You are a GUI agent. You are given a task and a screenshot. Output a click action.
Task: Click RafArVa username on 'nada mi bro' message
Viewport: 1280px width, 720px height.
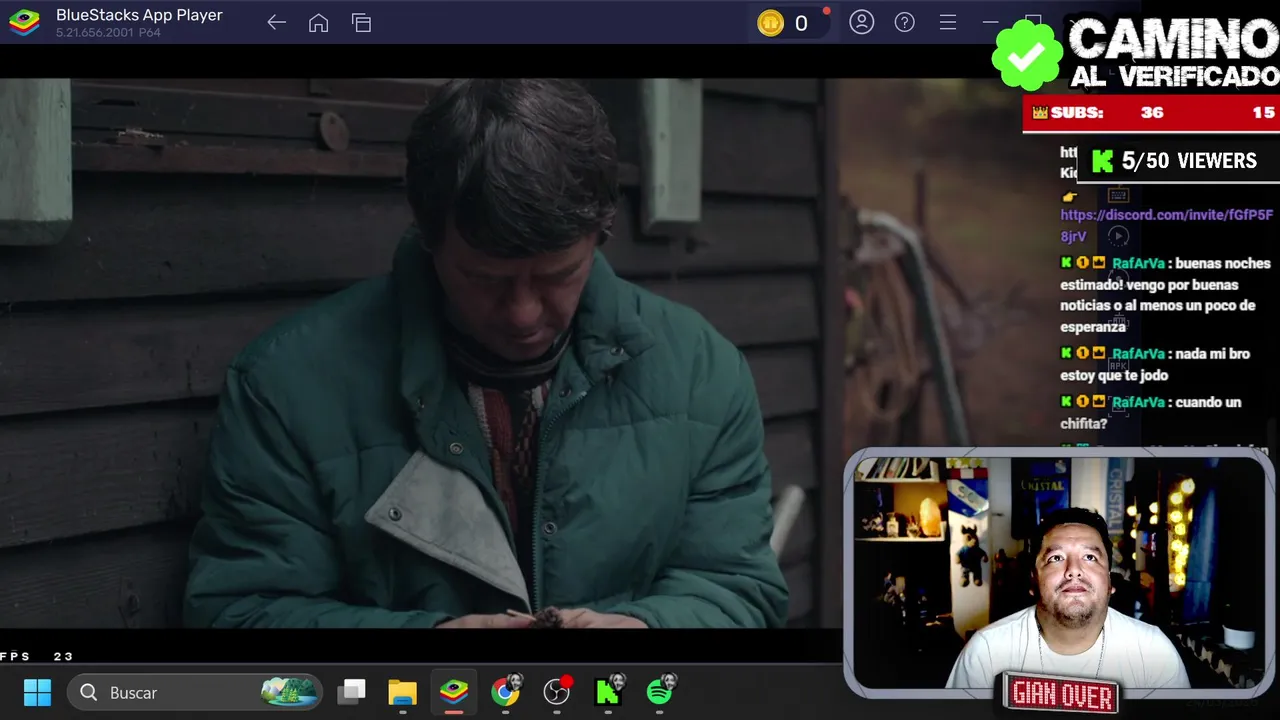[1138, 354]
